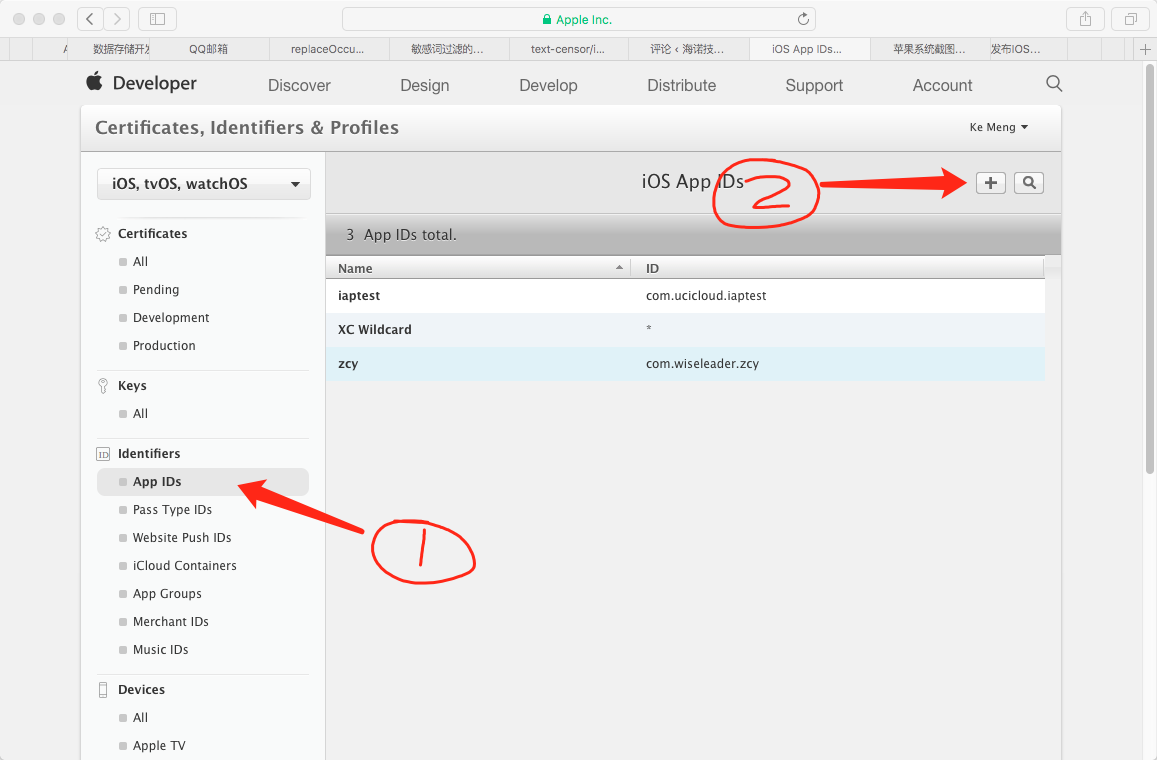
Task: Click the Safari back arrow
Action: pyautogui.click(x=90, y=19)
